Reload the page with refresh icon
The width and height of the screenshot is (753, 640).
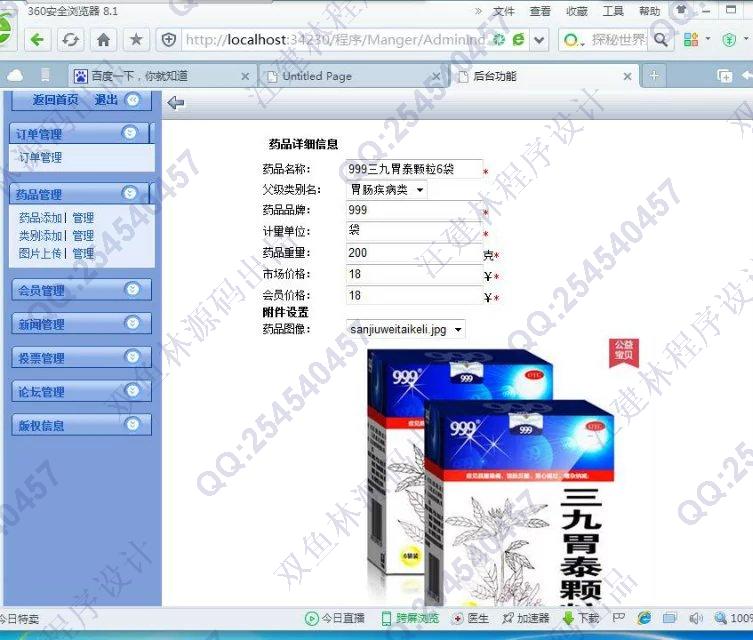[x=71, y=39]
